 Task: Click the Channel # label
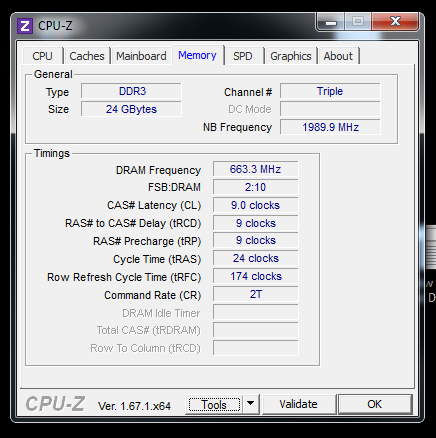point(248,92)
